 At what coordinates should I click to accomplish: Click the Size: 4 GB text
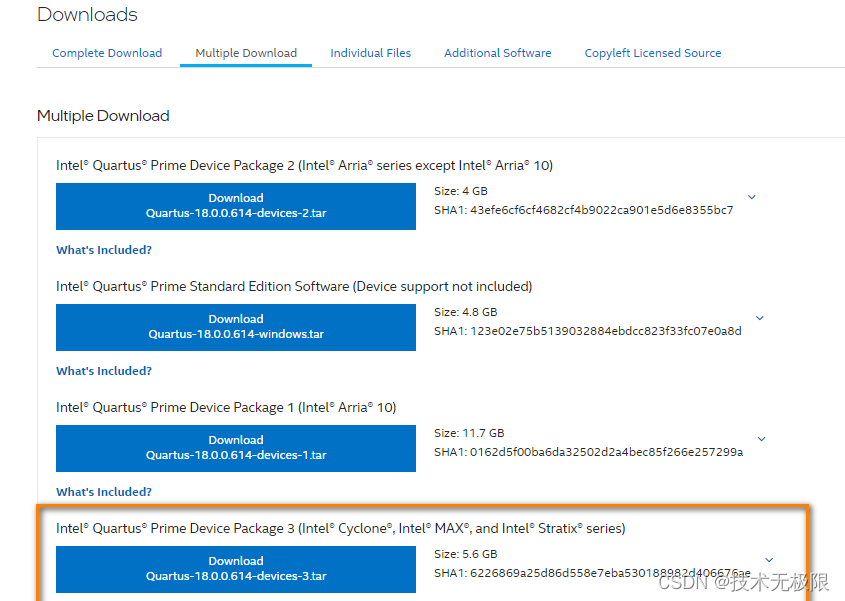(x=461, y=191)
